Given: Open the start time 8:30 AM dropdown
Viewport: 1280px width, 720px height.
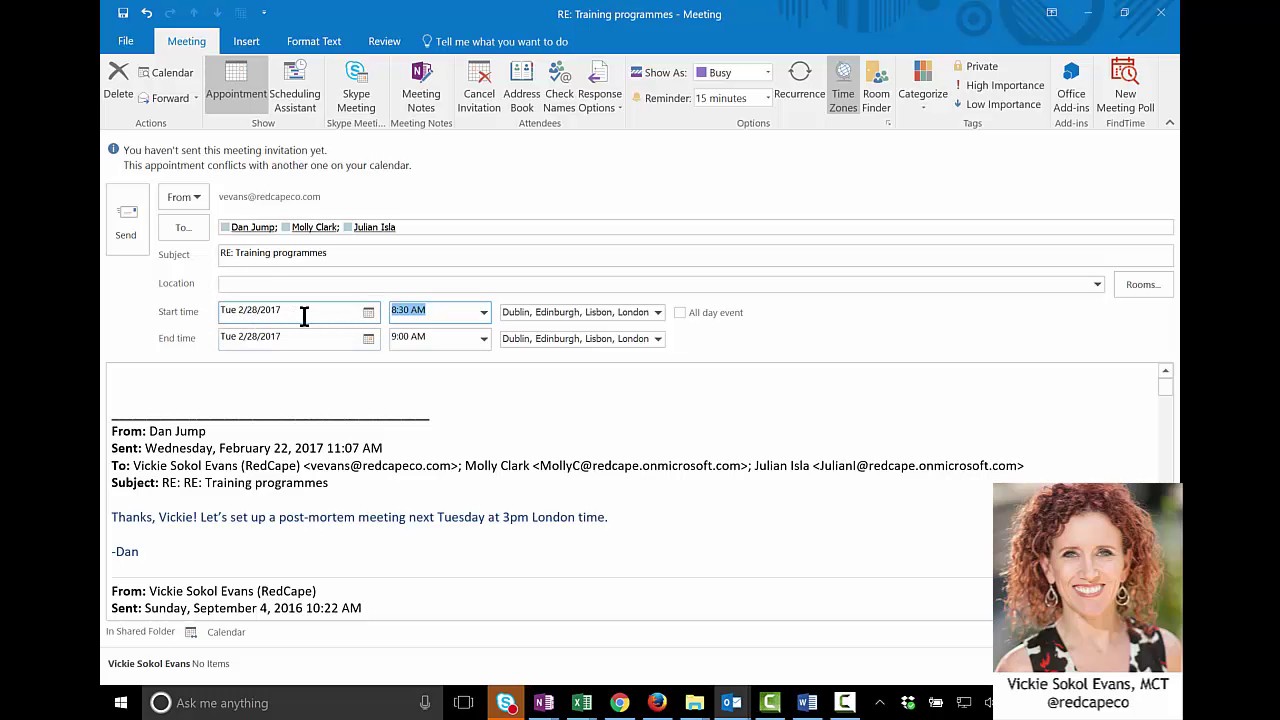Looking at the screenshot, I should 484,313.
